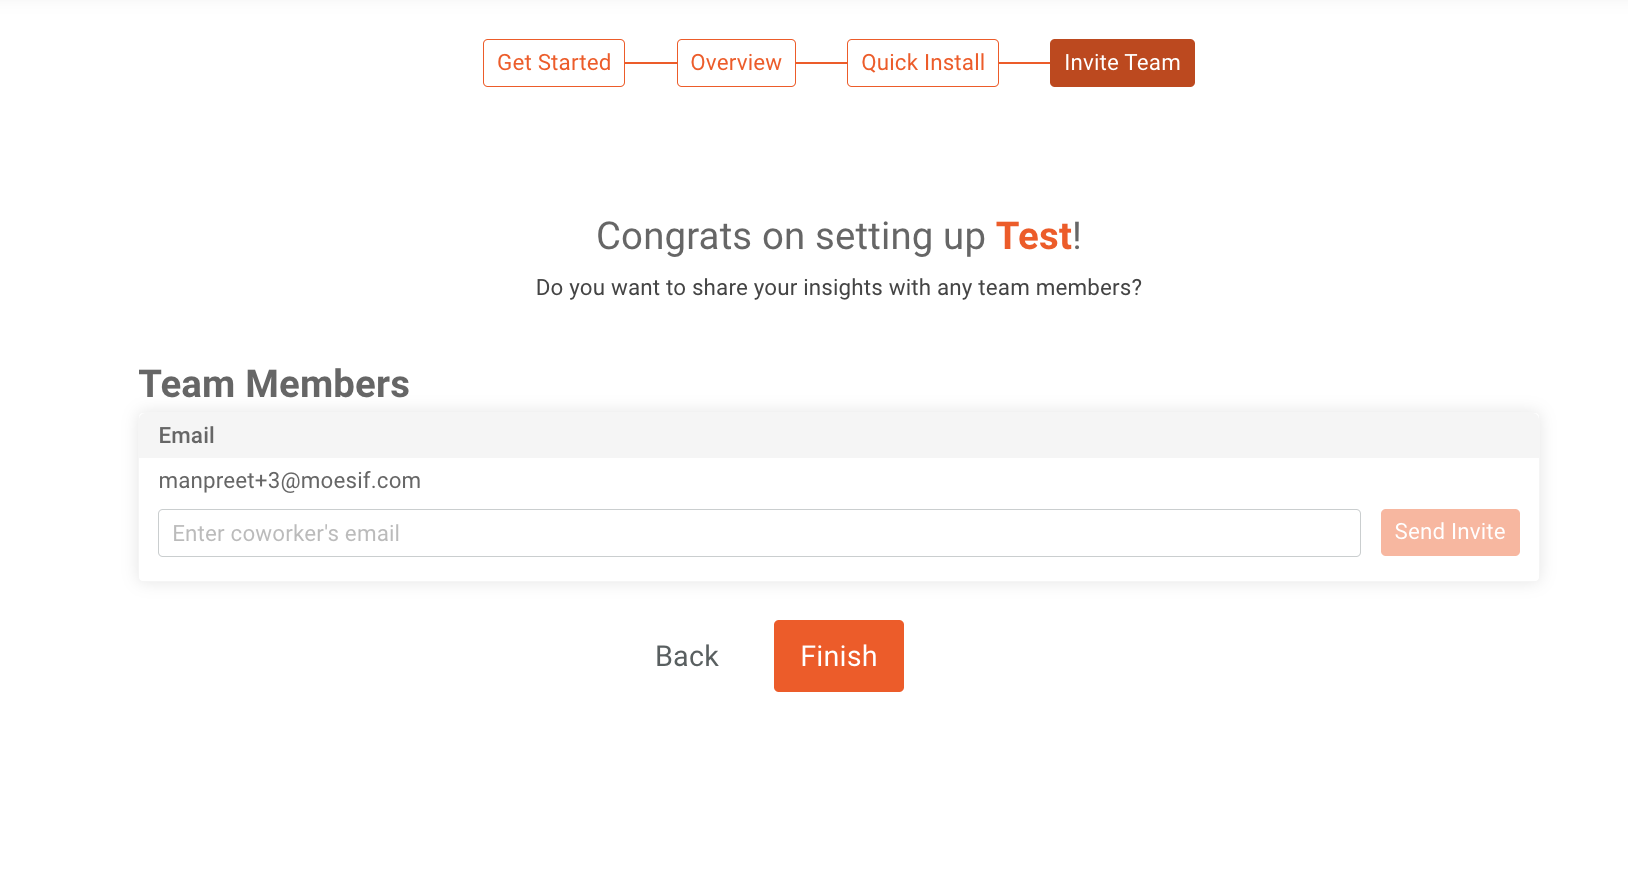This screenshot has height=888, width=1628.
Task: Click the orange Finish button
Action: pyautogui.click(x=839, y=656)
